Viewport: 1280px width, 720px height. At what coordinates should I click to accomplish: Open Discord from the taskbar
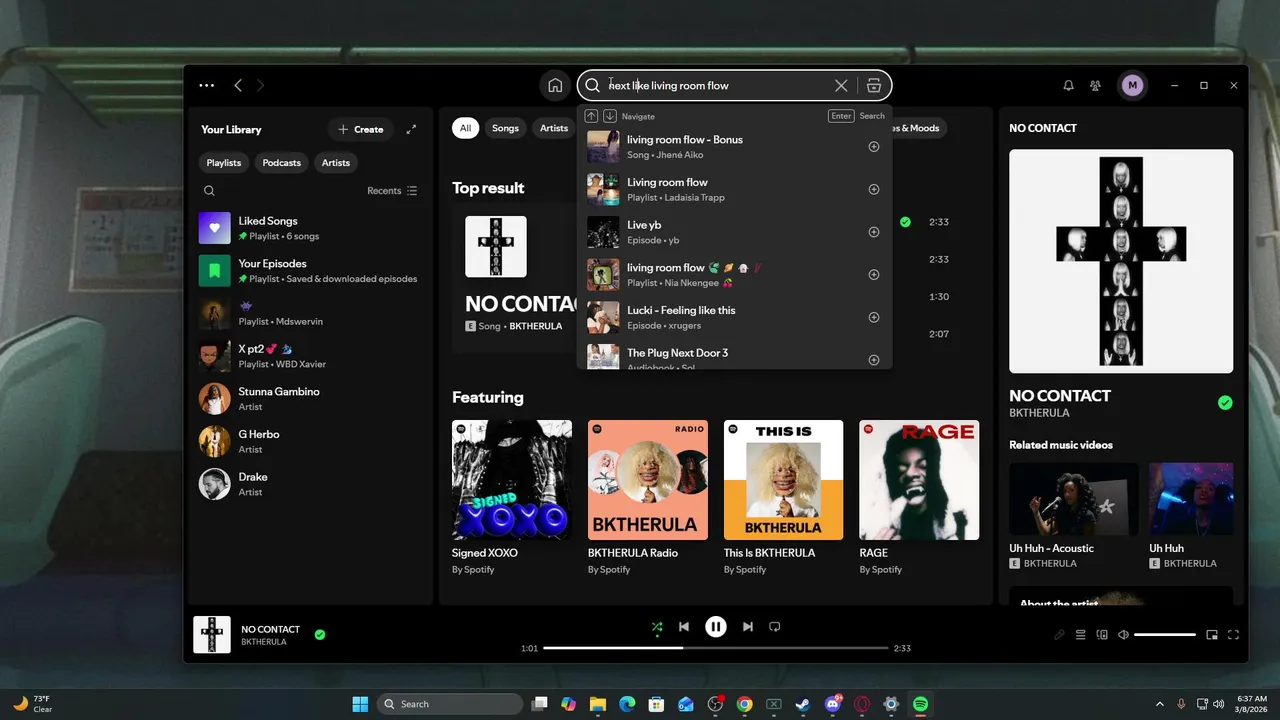pyautogui.click(x=833, y=704)
